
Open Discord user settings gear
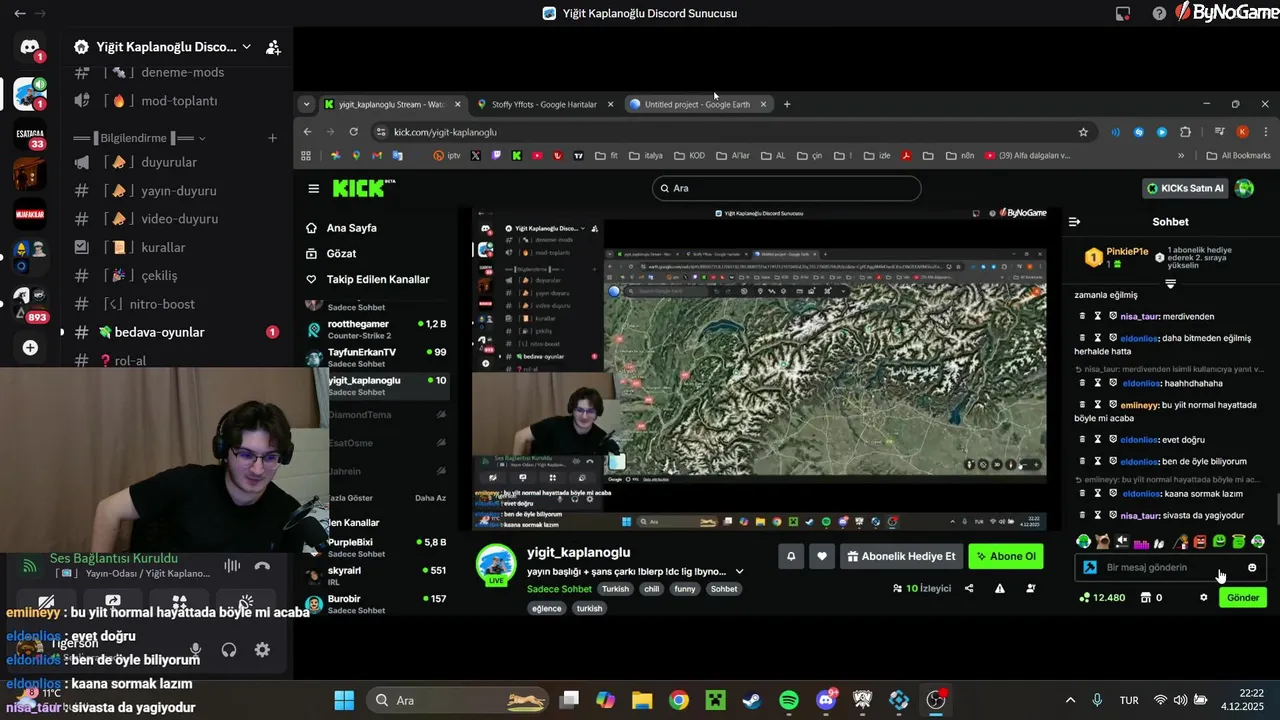tap(262, 650)
